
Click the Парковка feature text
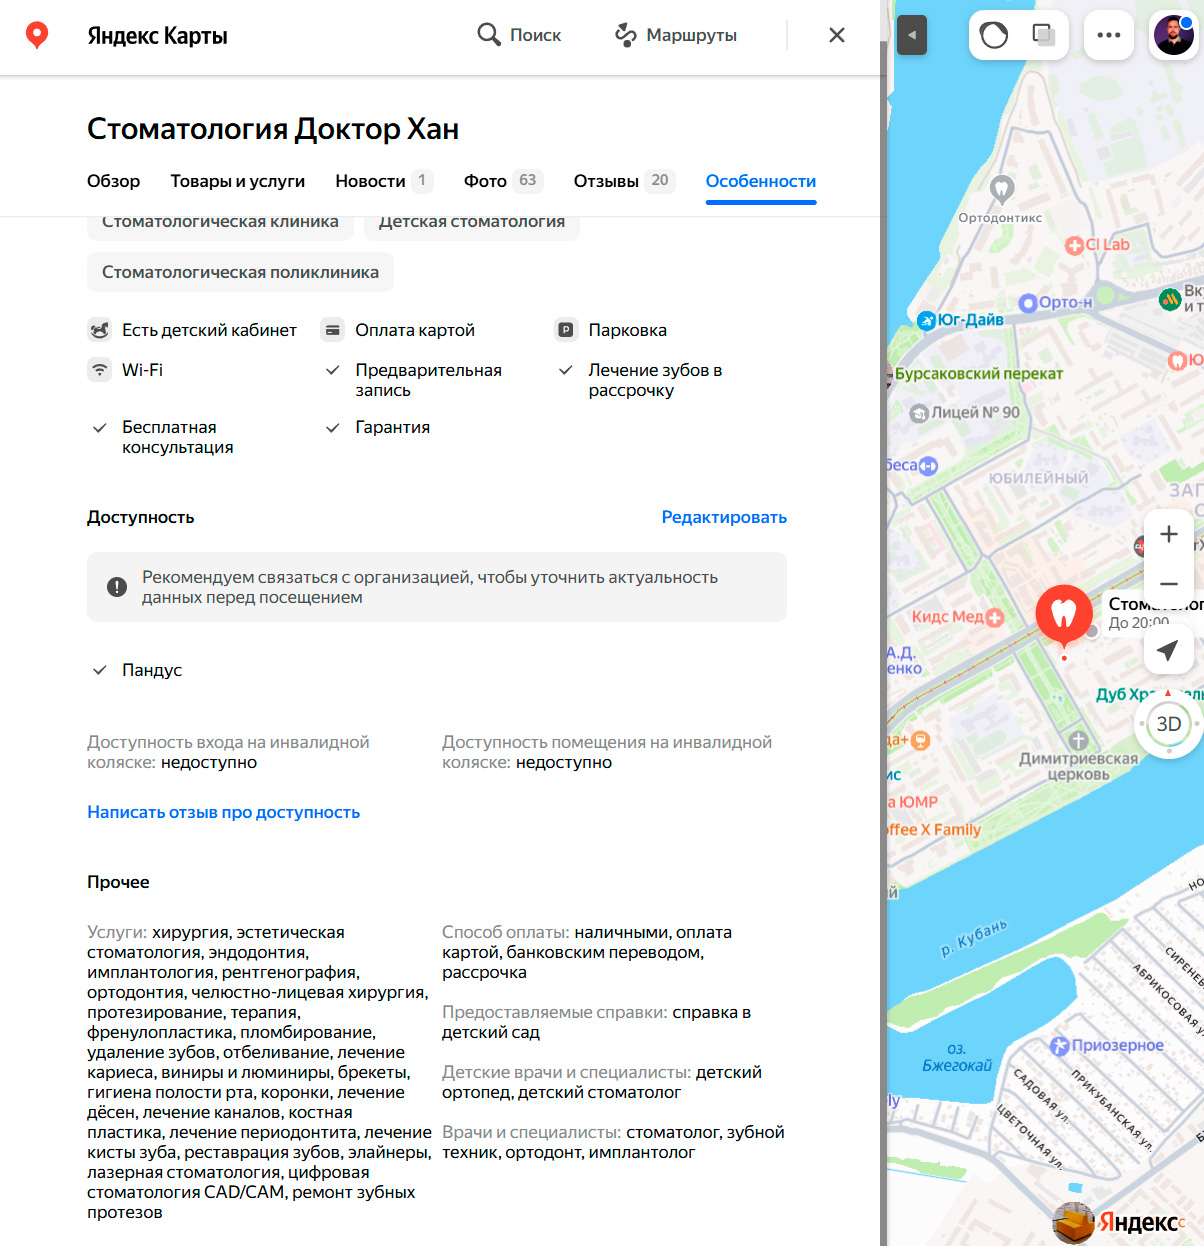click(628, 330)
